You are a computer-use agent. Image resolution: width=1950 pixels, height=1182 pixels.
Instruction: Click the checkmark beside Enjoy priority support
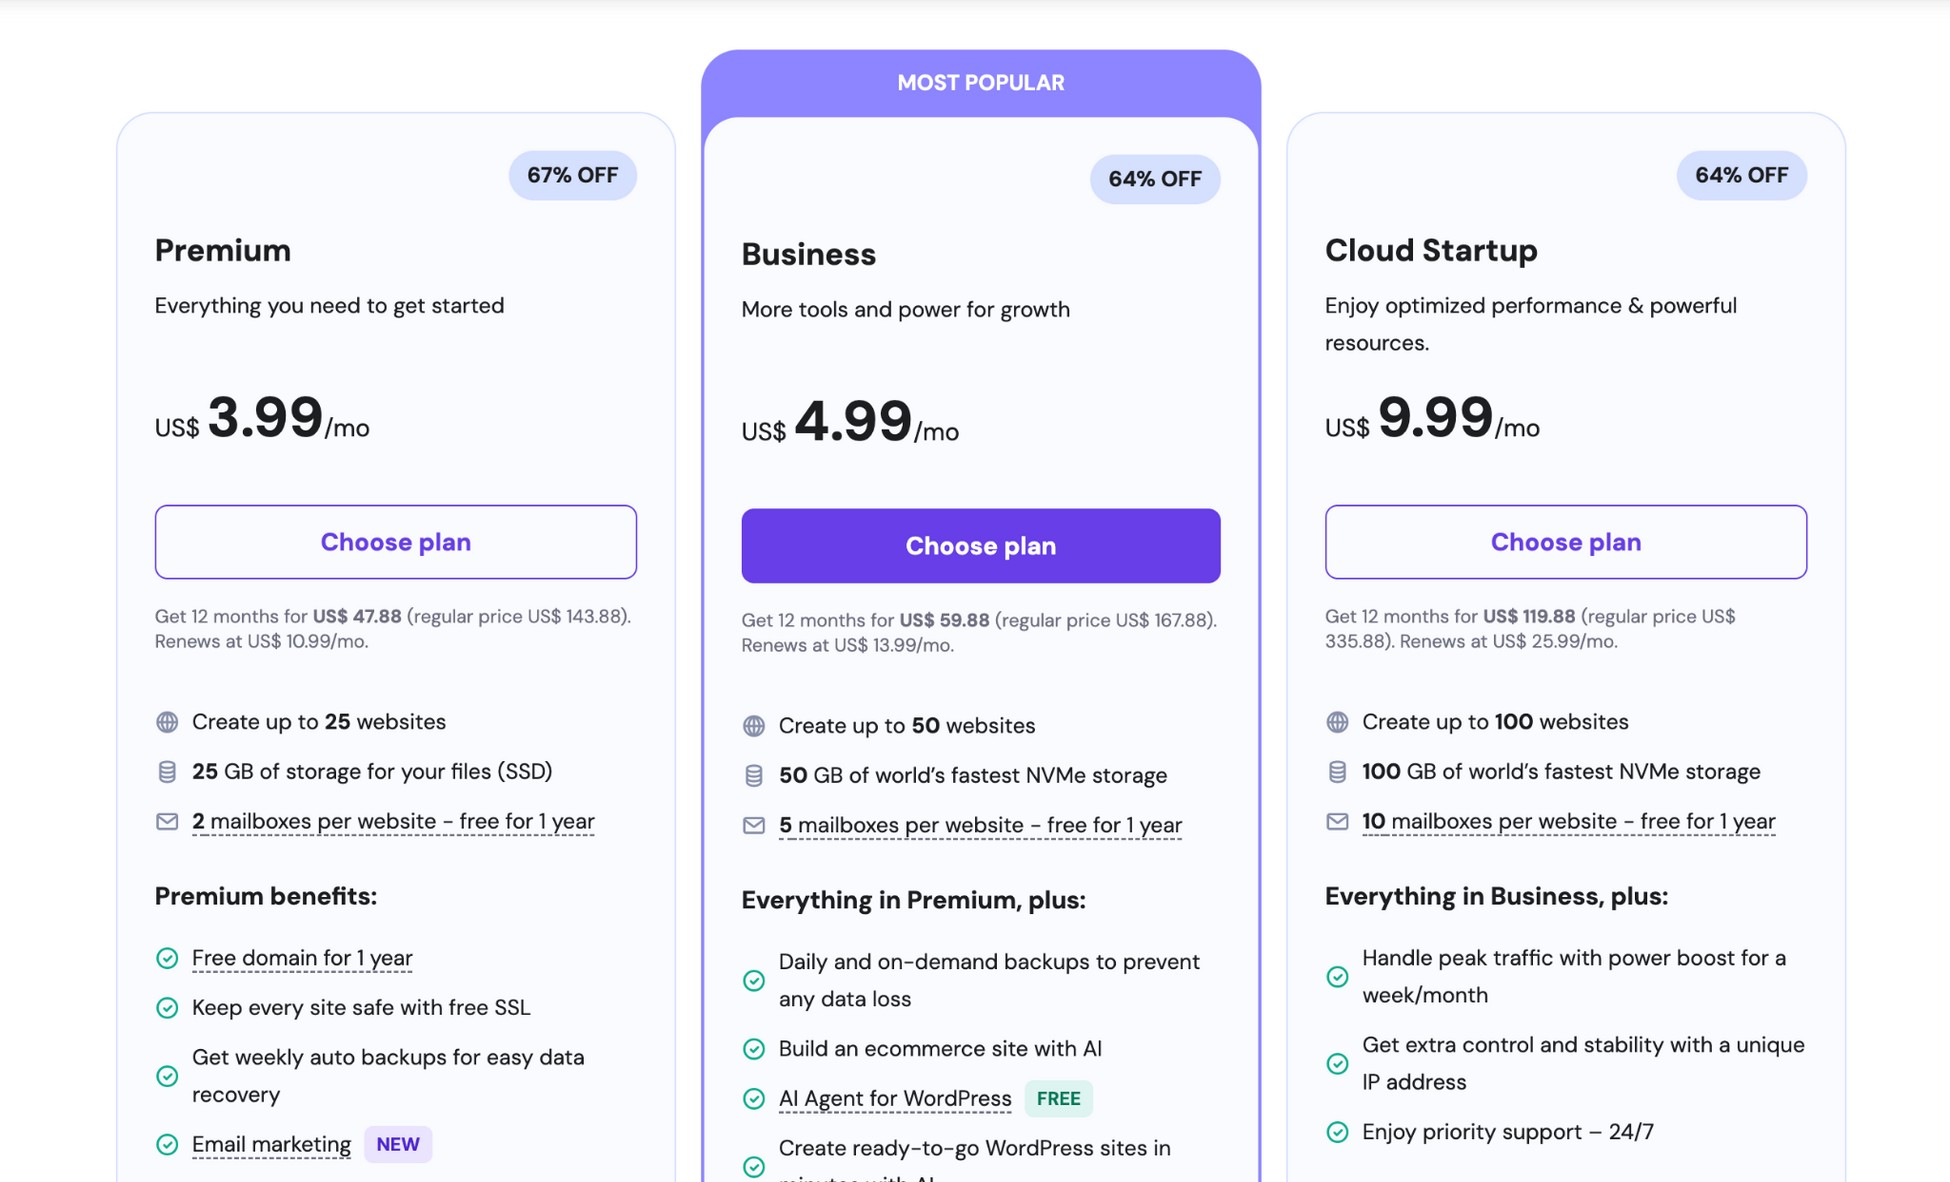coord(1337,1132)
